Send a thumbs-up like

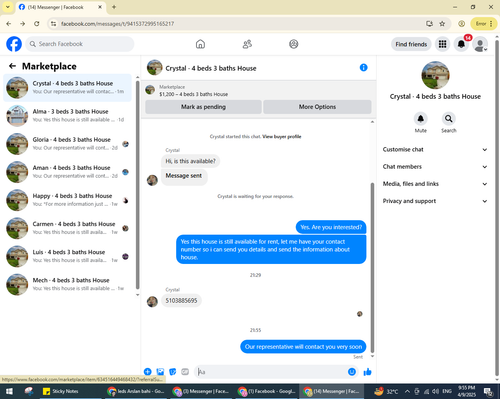point(367,372)
